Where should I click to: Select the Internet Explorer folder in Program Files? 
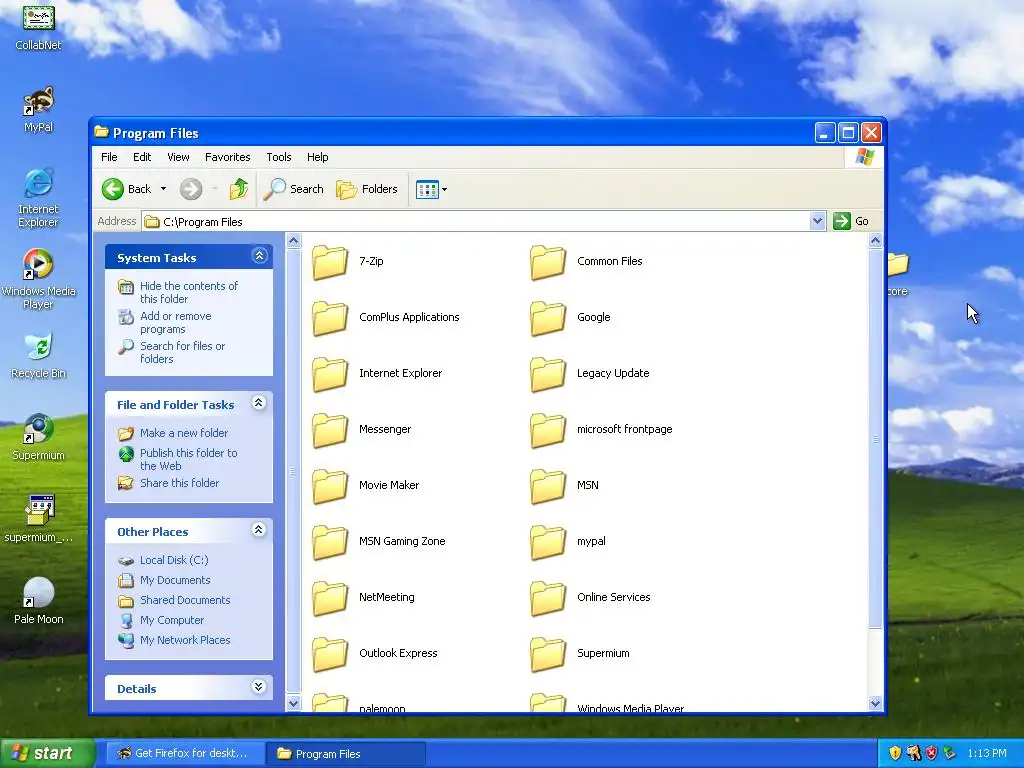click(330, 374)
